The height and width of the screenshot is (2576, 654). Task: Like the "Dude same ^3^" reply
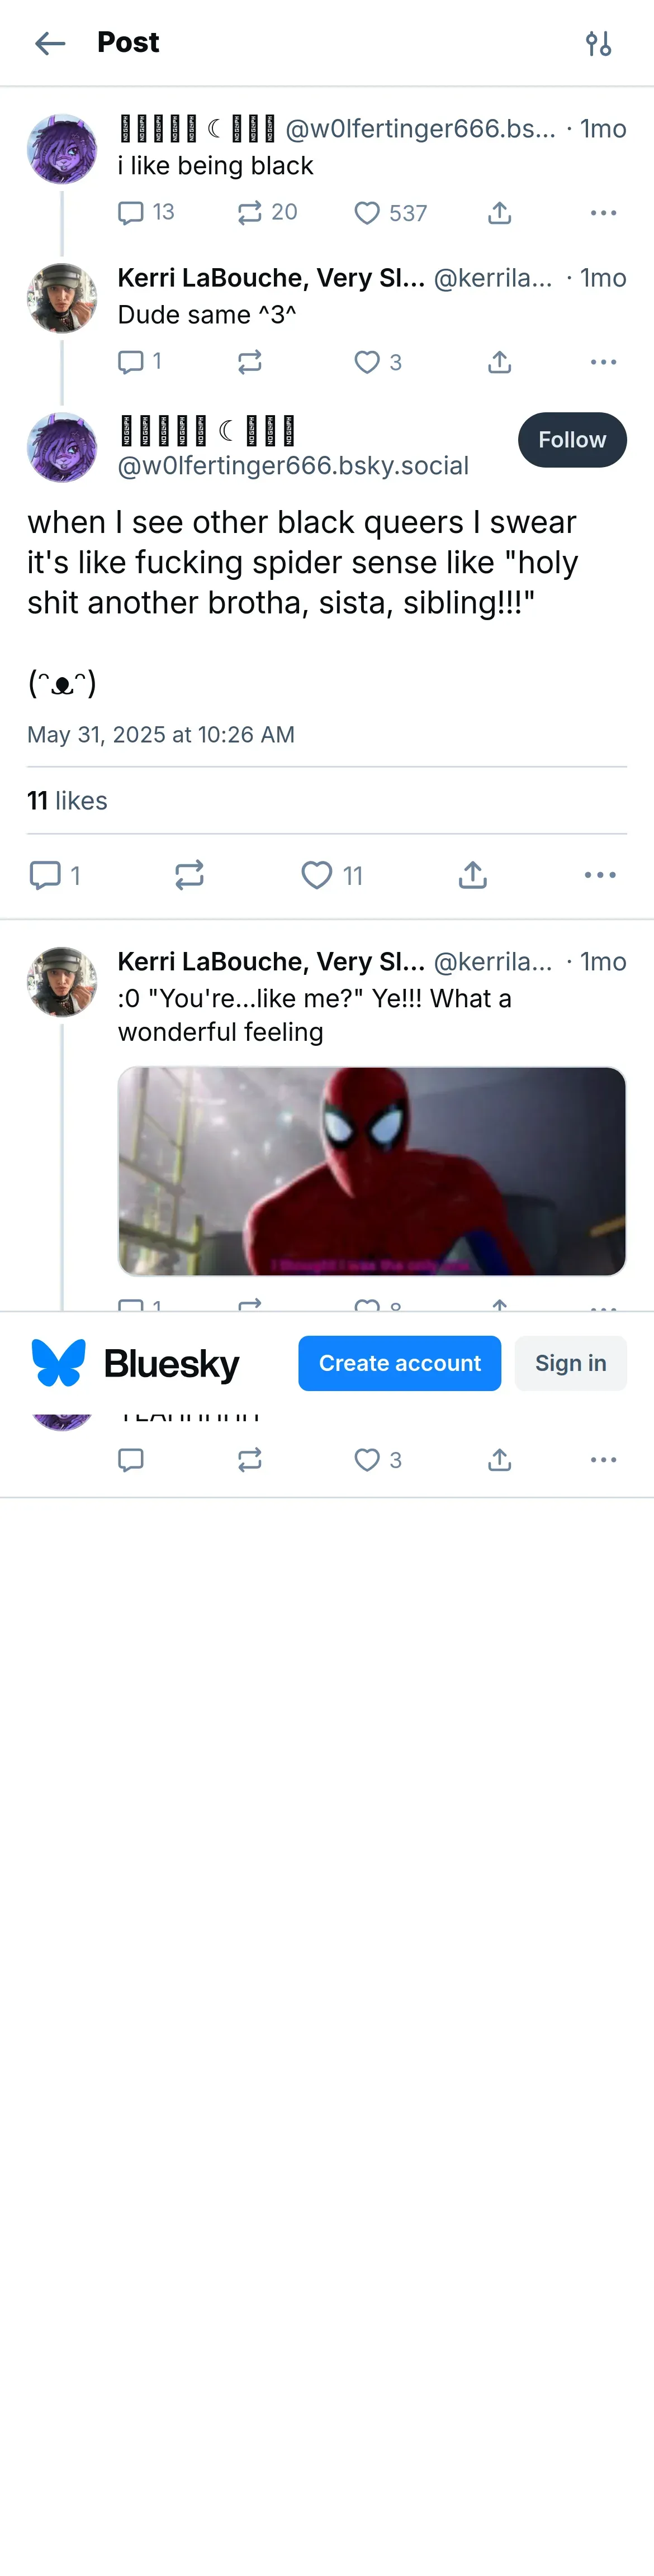(x=368, y=362)
